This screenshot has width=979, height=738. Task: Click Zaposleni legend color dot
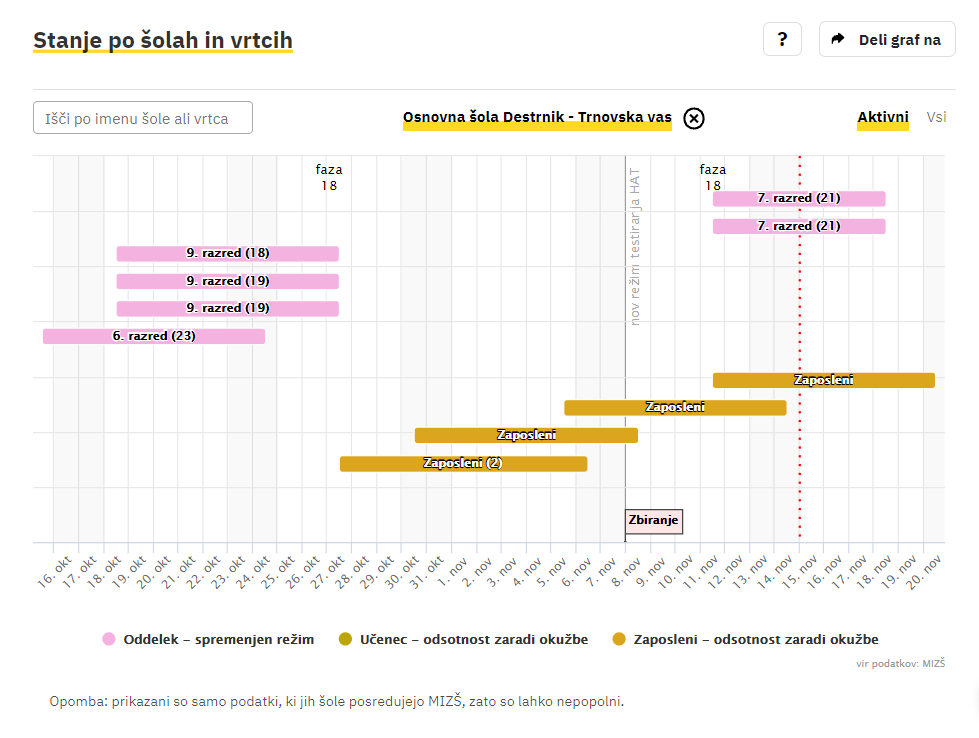tap(620, 639)
